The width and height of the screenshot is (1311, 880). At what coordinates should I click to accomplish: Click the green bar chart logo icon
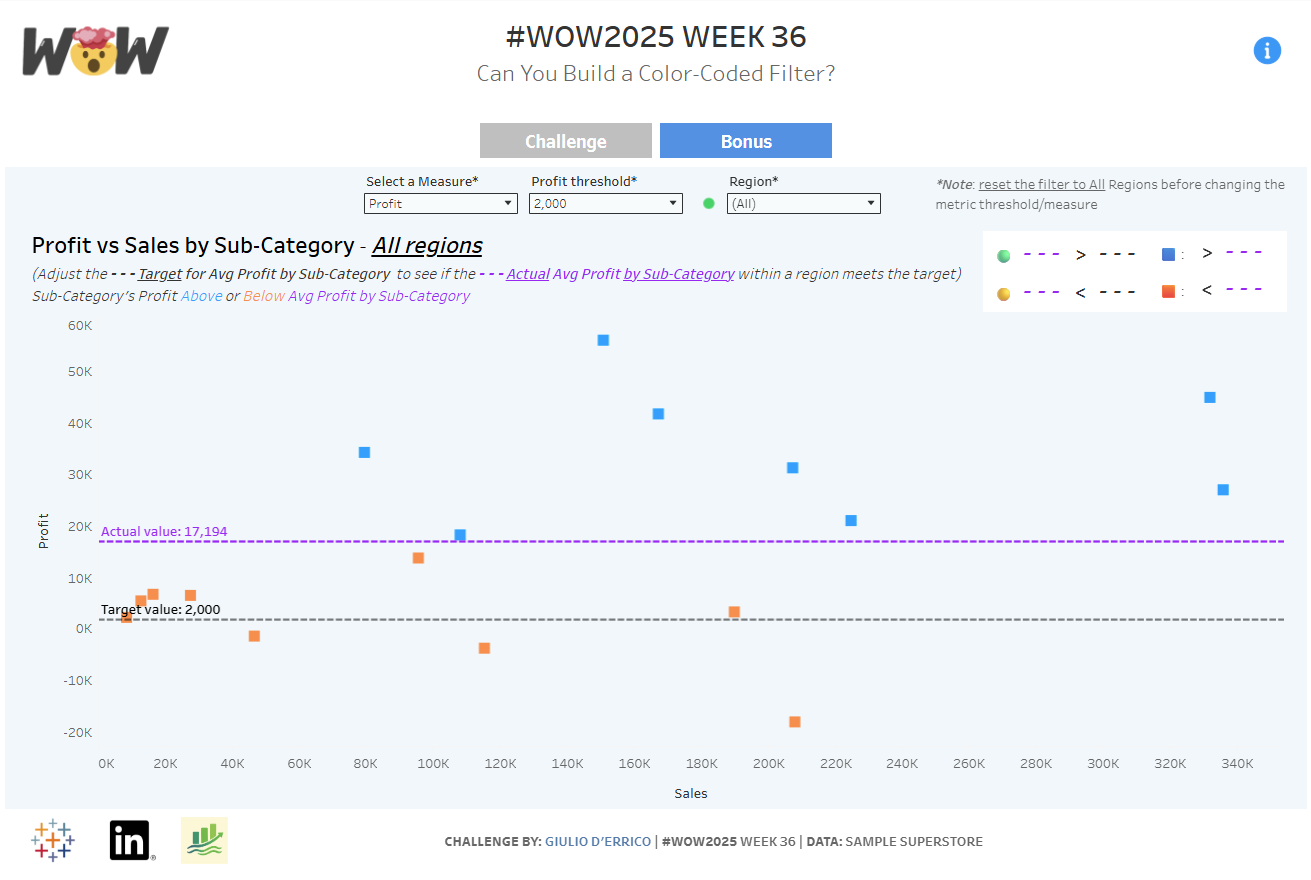pos(204,840)
